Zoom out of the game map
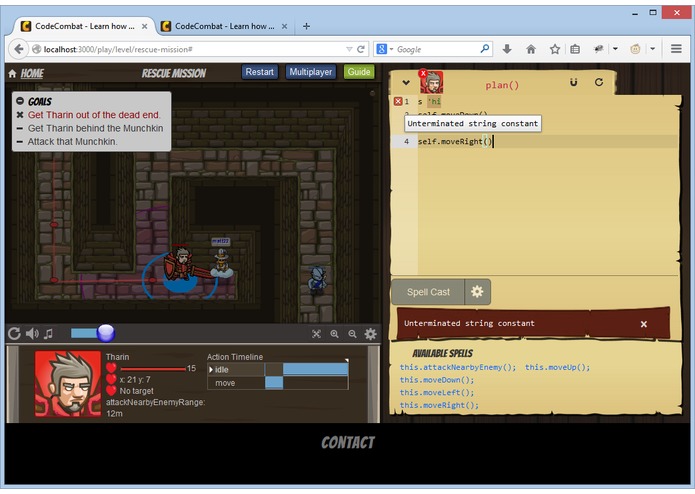 [352, 334]
